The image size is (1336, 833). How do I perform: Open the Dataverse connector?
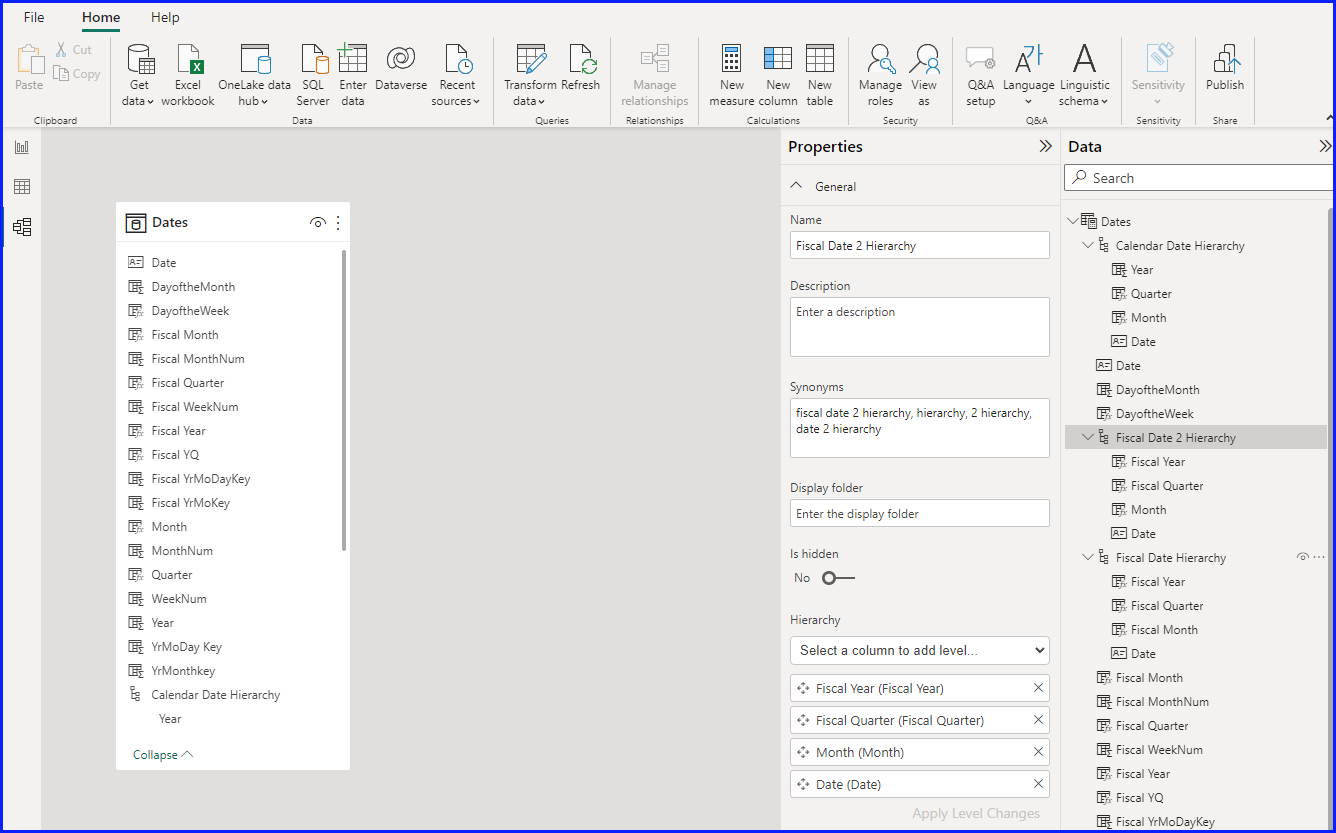tap(401, 68)
